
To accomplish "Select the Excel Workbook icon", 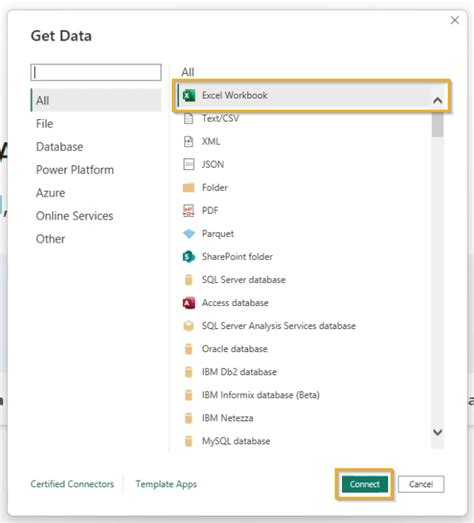I will point(189,95).
